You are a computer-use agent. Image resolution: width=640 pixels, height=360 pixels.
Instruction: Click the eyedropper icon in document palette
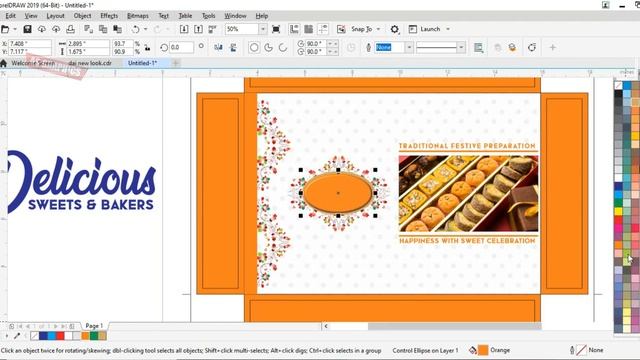[x=17, y=336]
